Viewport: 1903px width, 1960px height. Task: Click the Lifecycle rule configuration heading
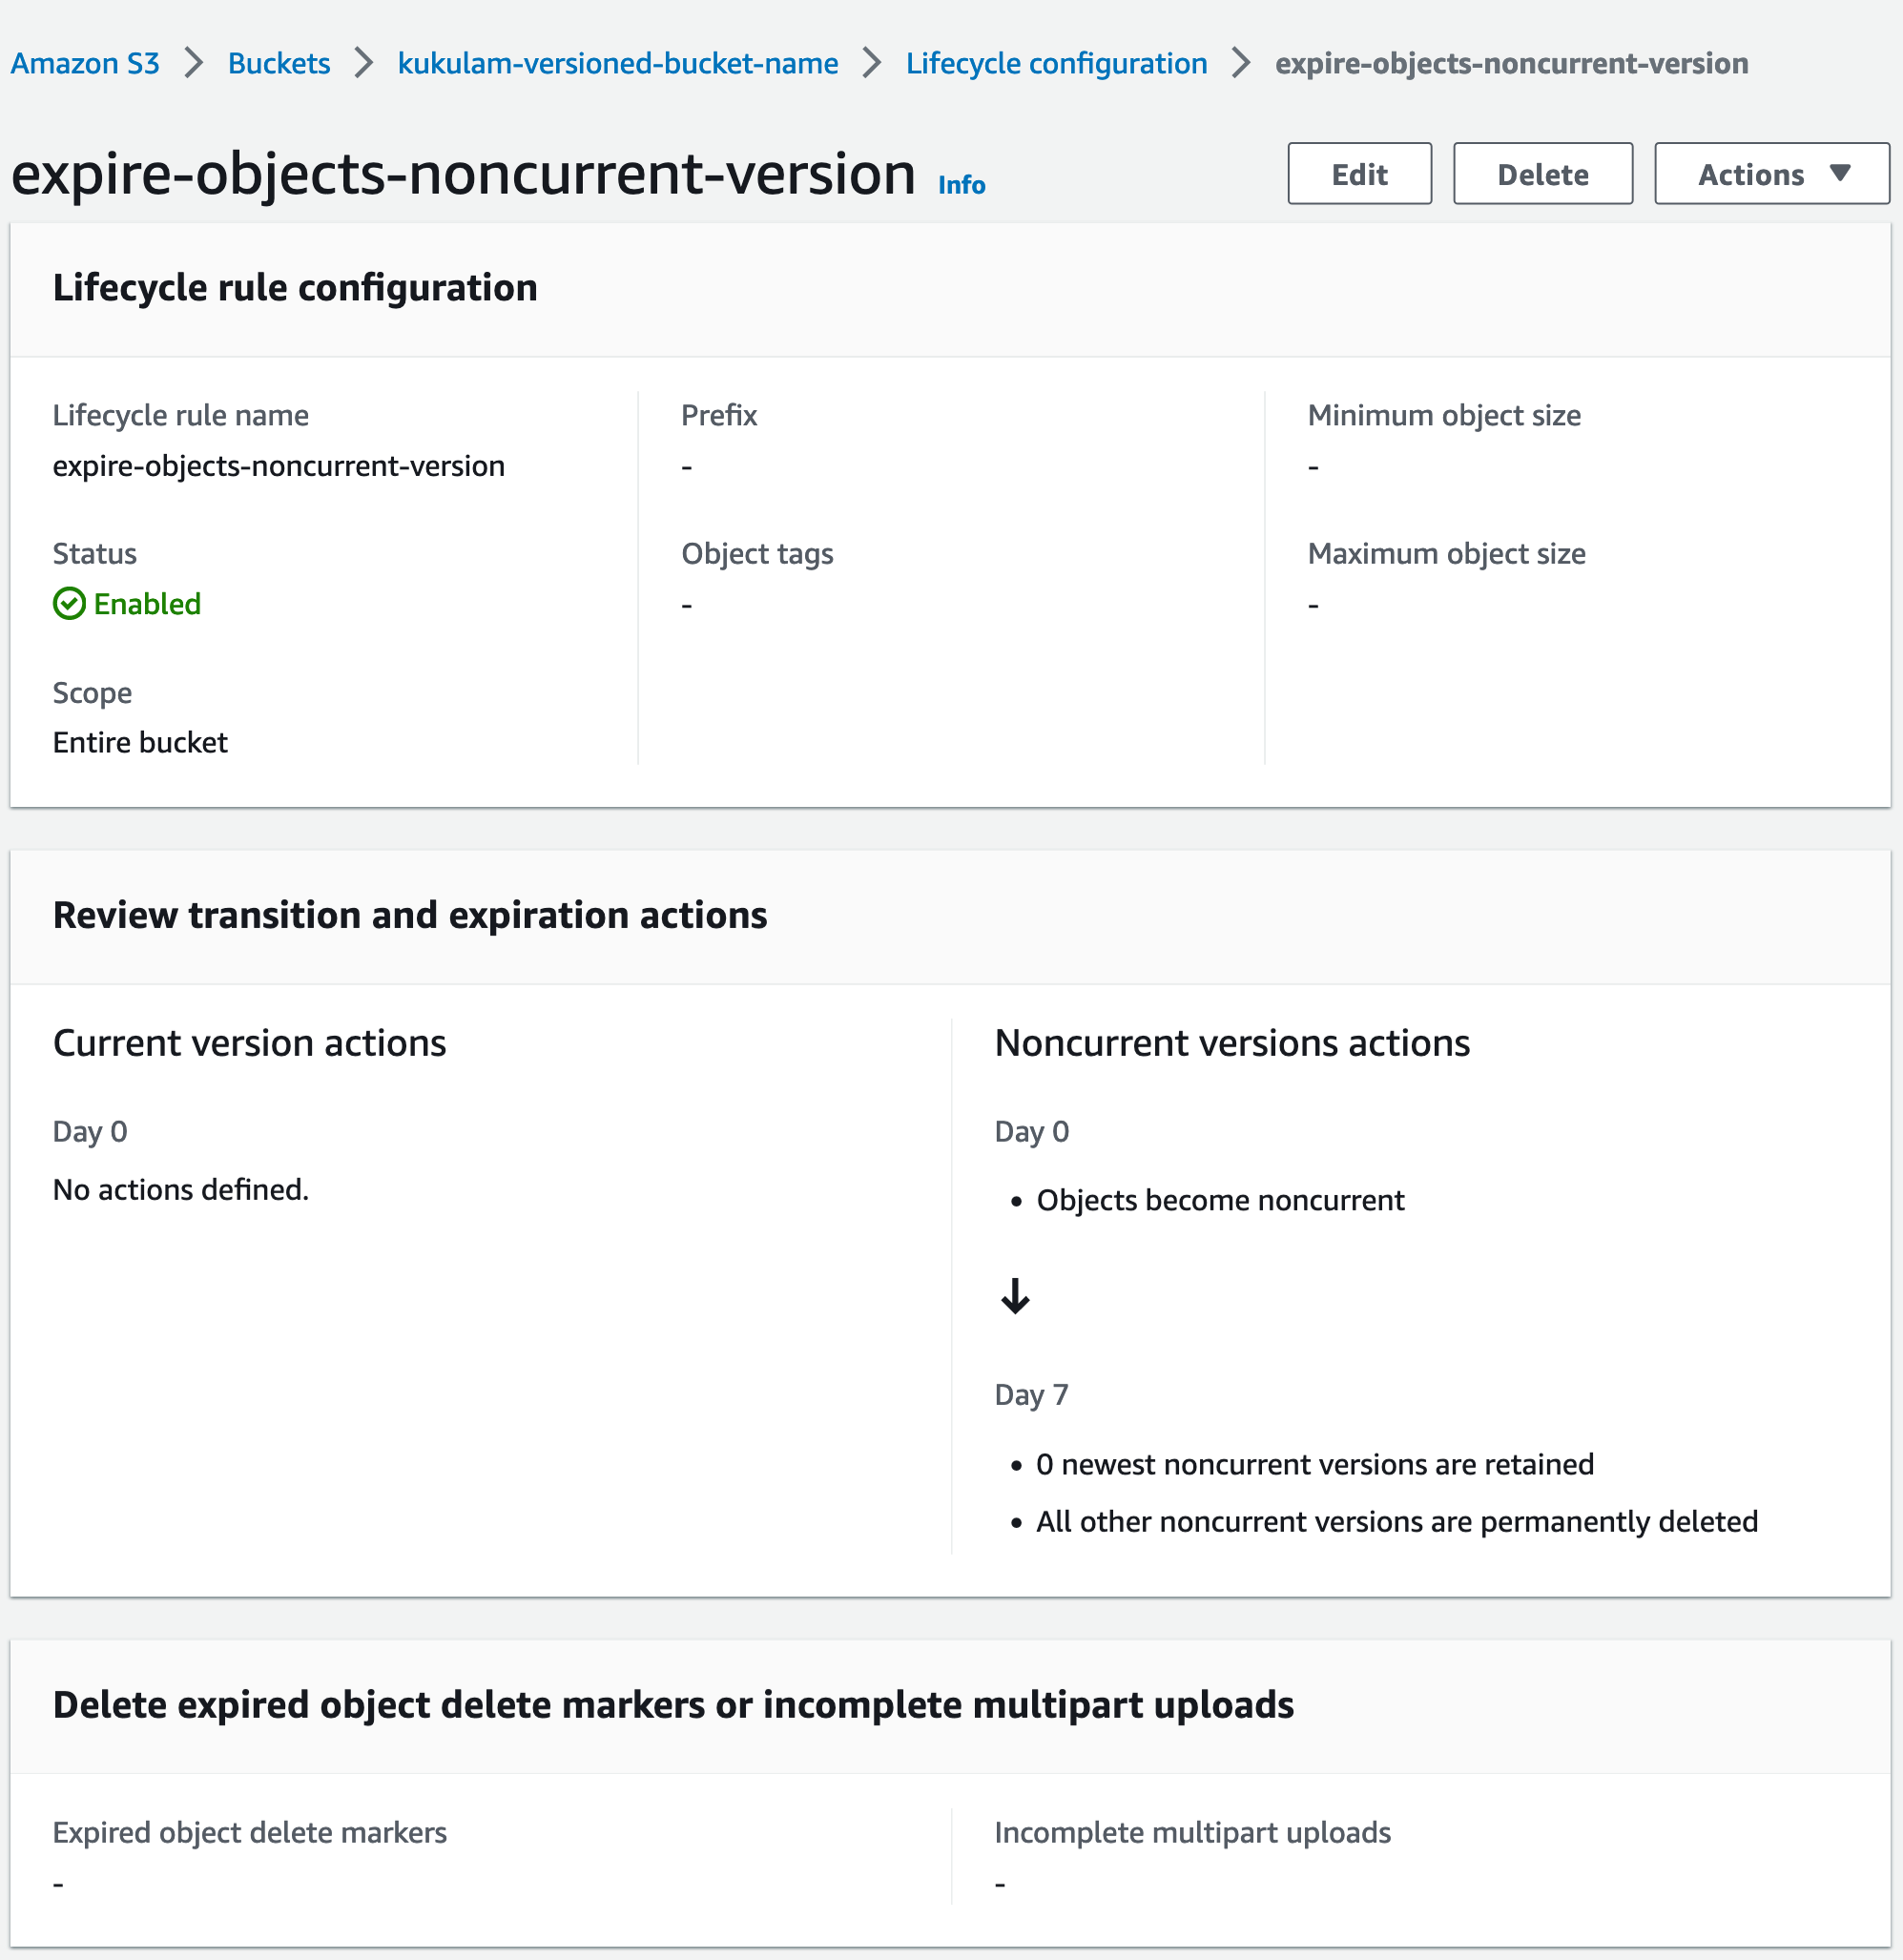(x=295, y=288)
